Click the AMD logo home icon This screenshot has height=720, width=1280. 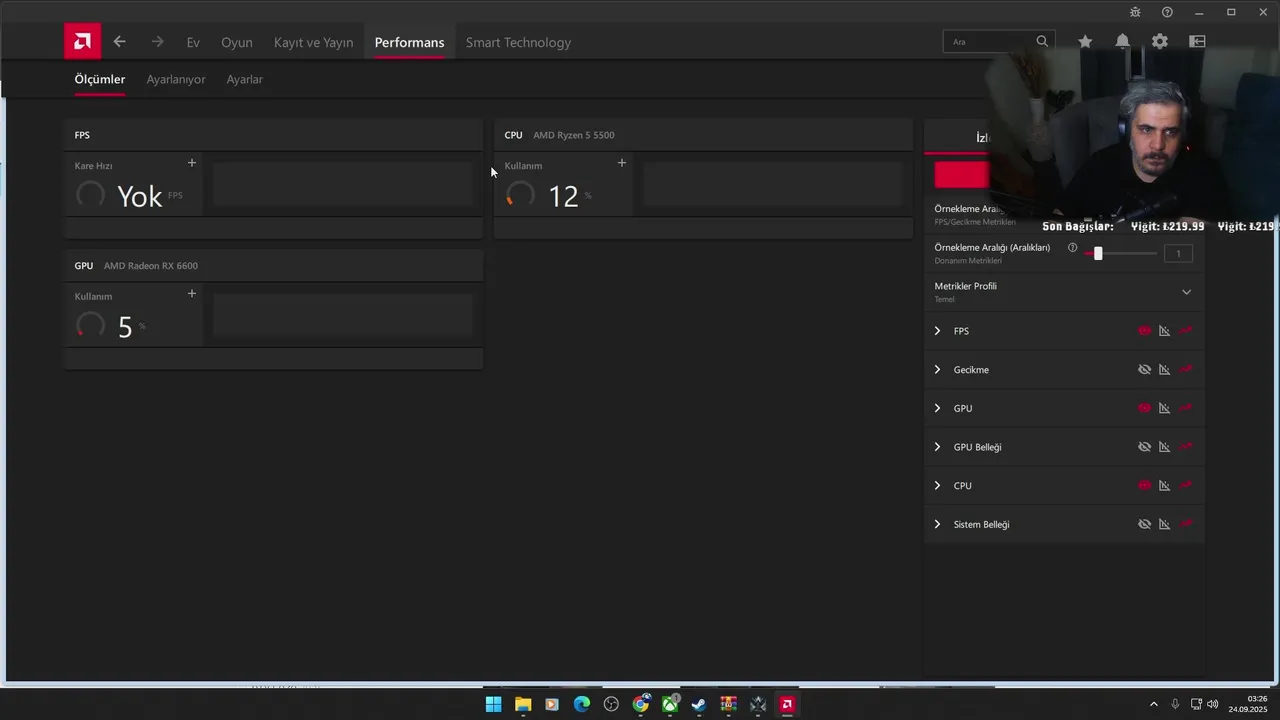click(82, 41)
